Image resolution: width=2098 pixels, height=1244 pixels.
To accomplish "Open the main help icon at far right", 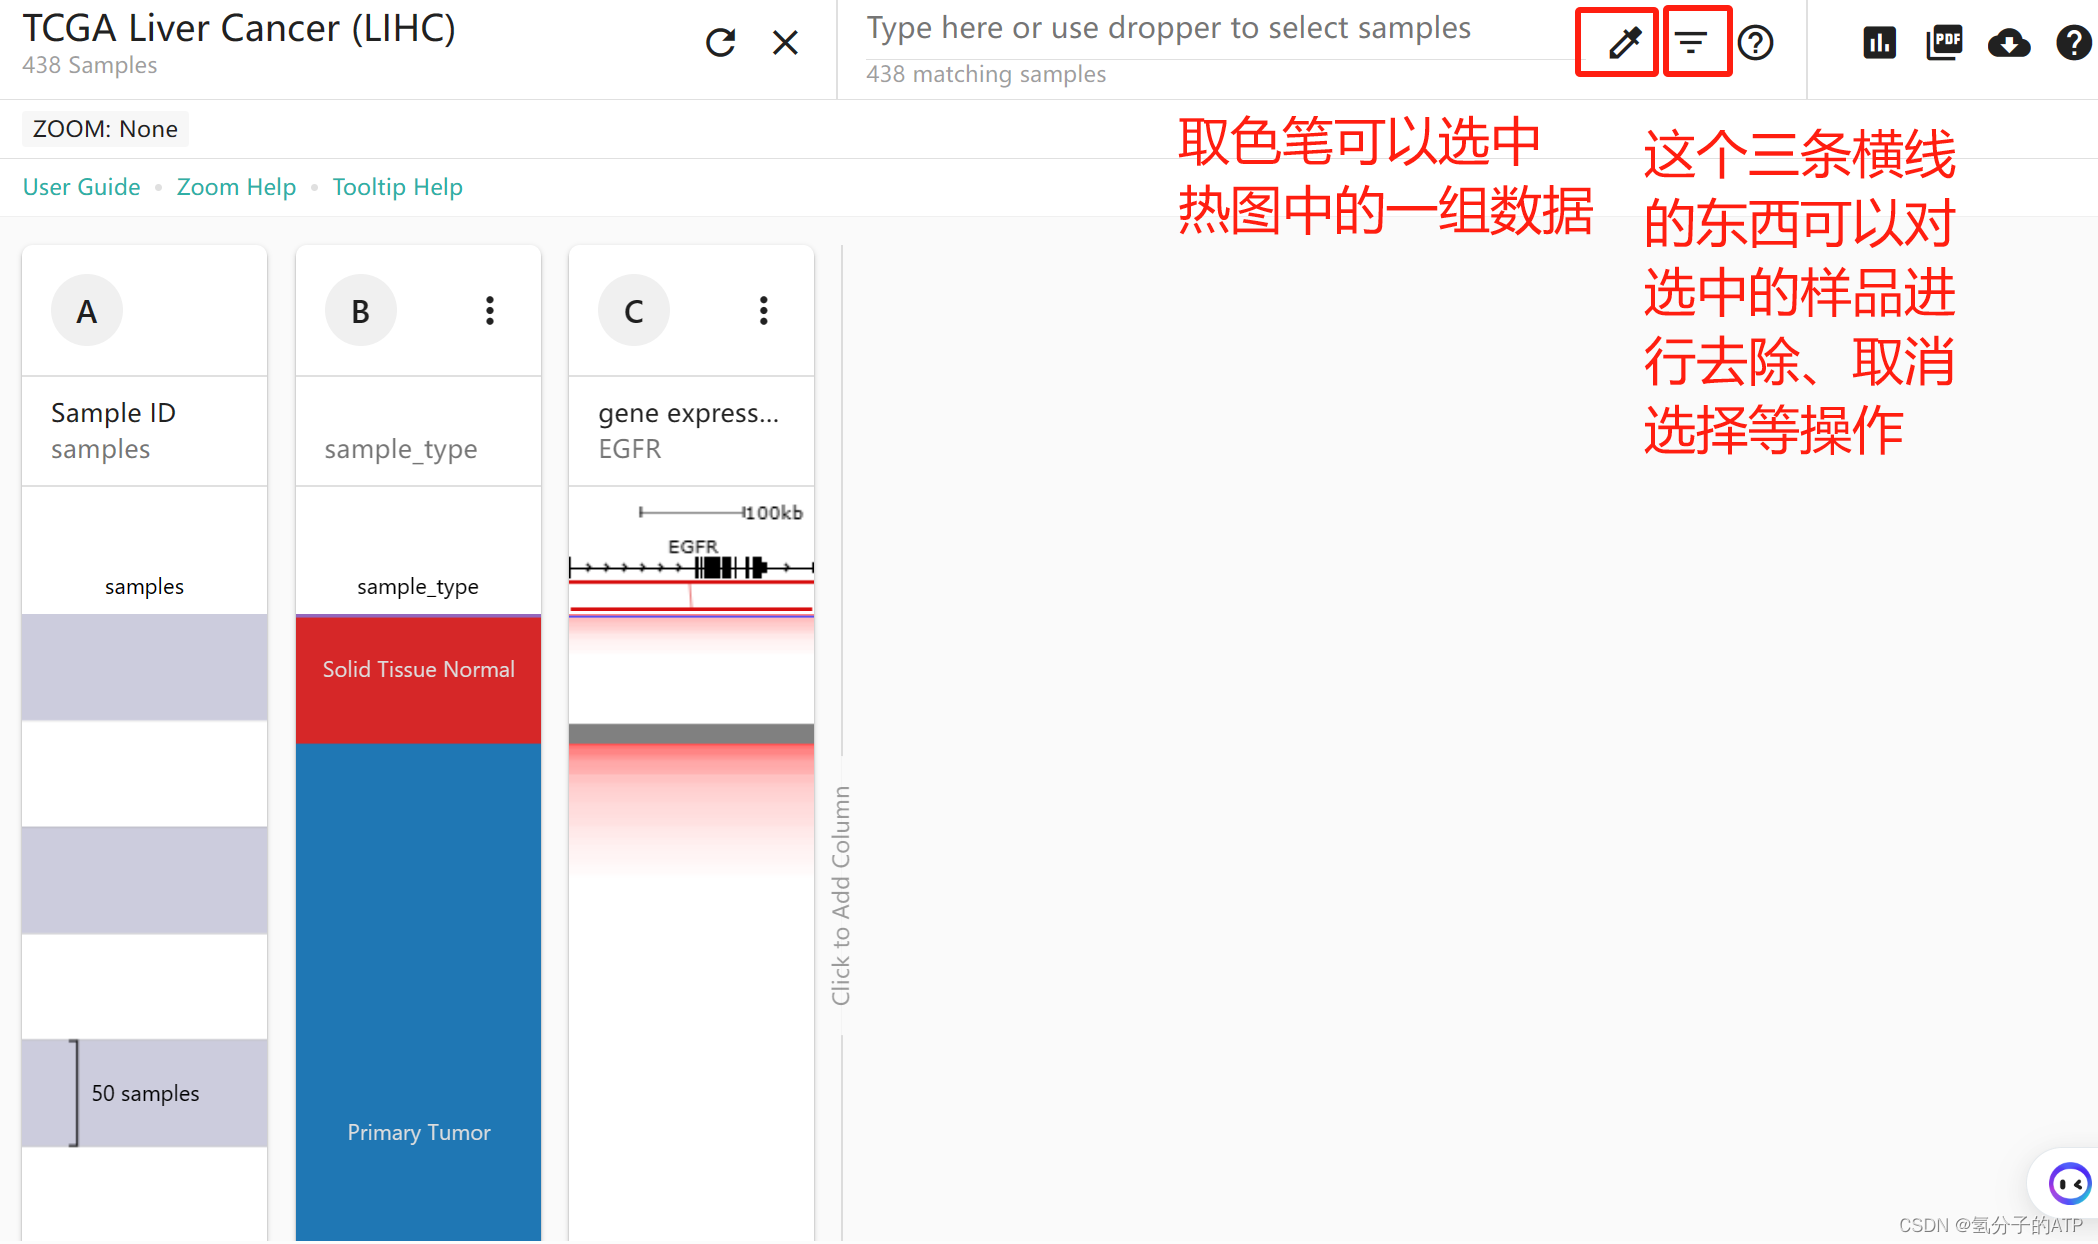I will click(x=2072, y=43).
